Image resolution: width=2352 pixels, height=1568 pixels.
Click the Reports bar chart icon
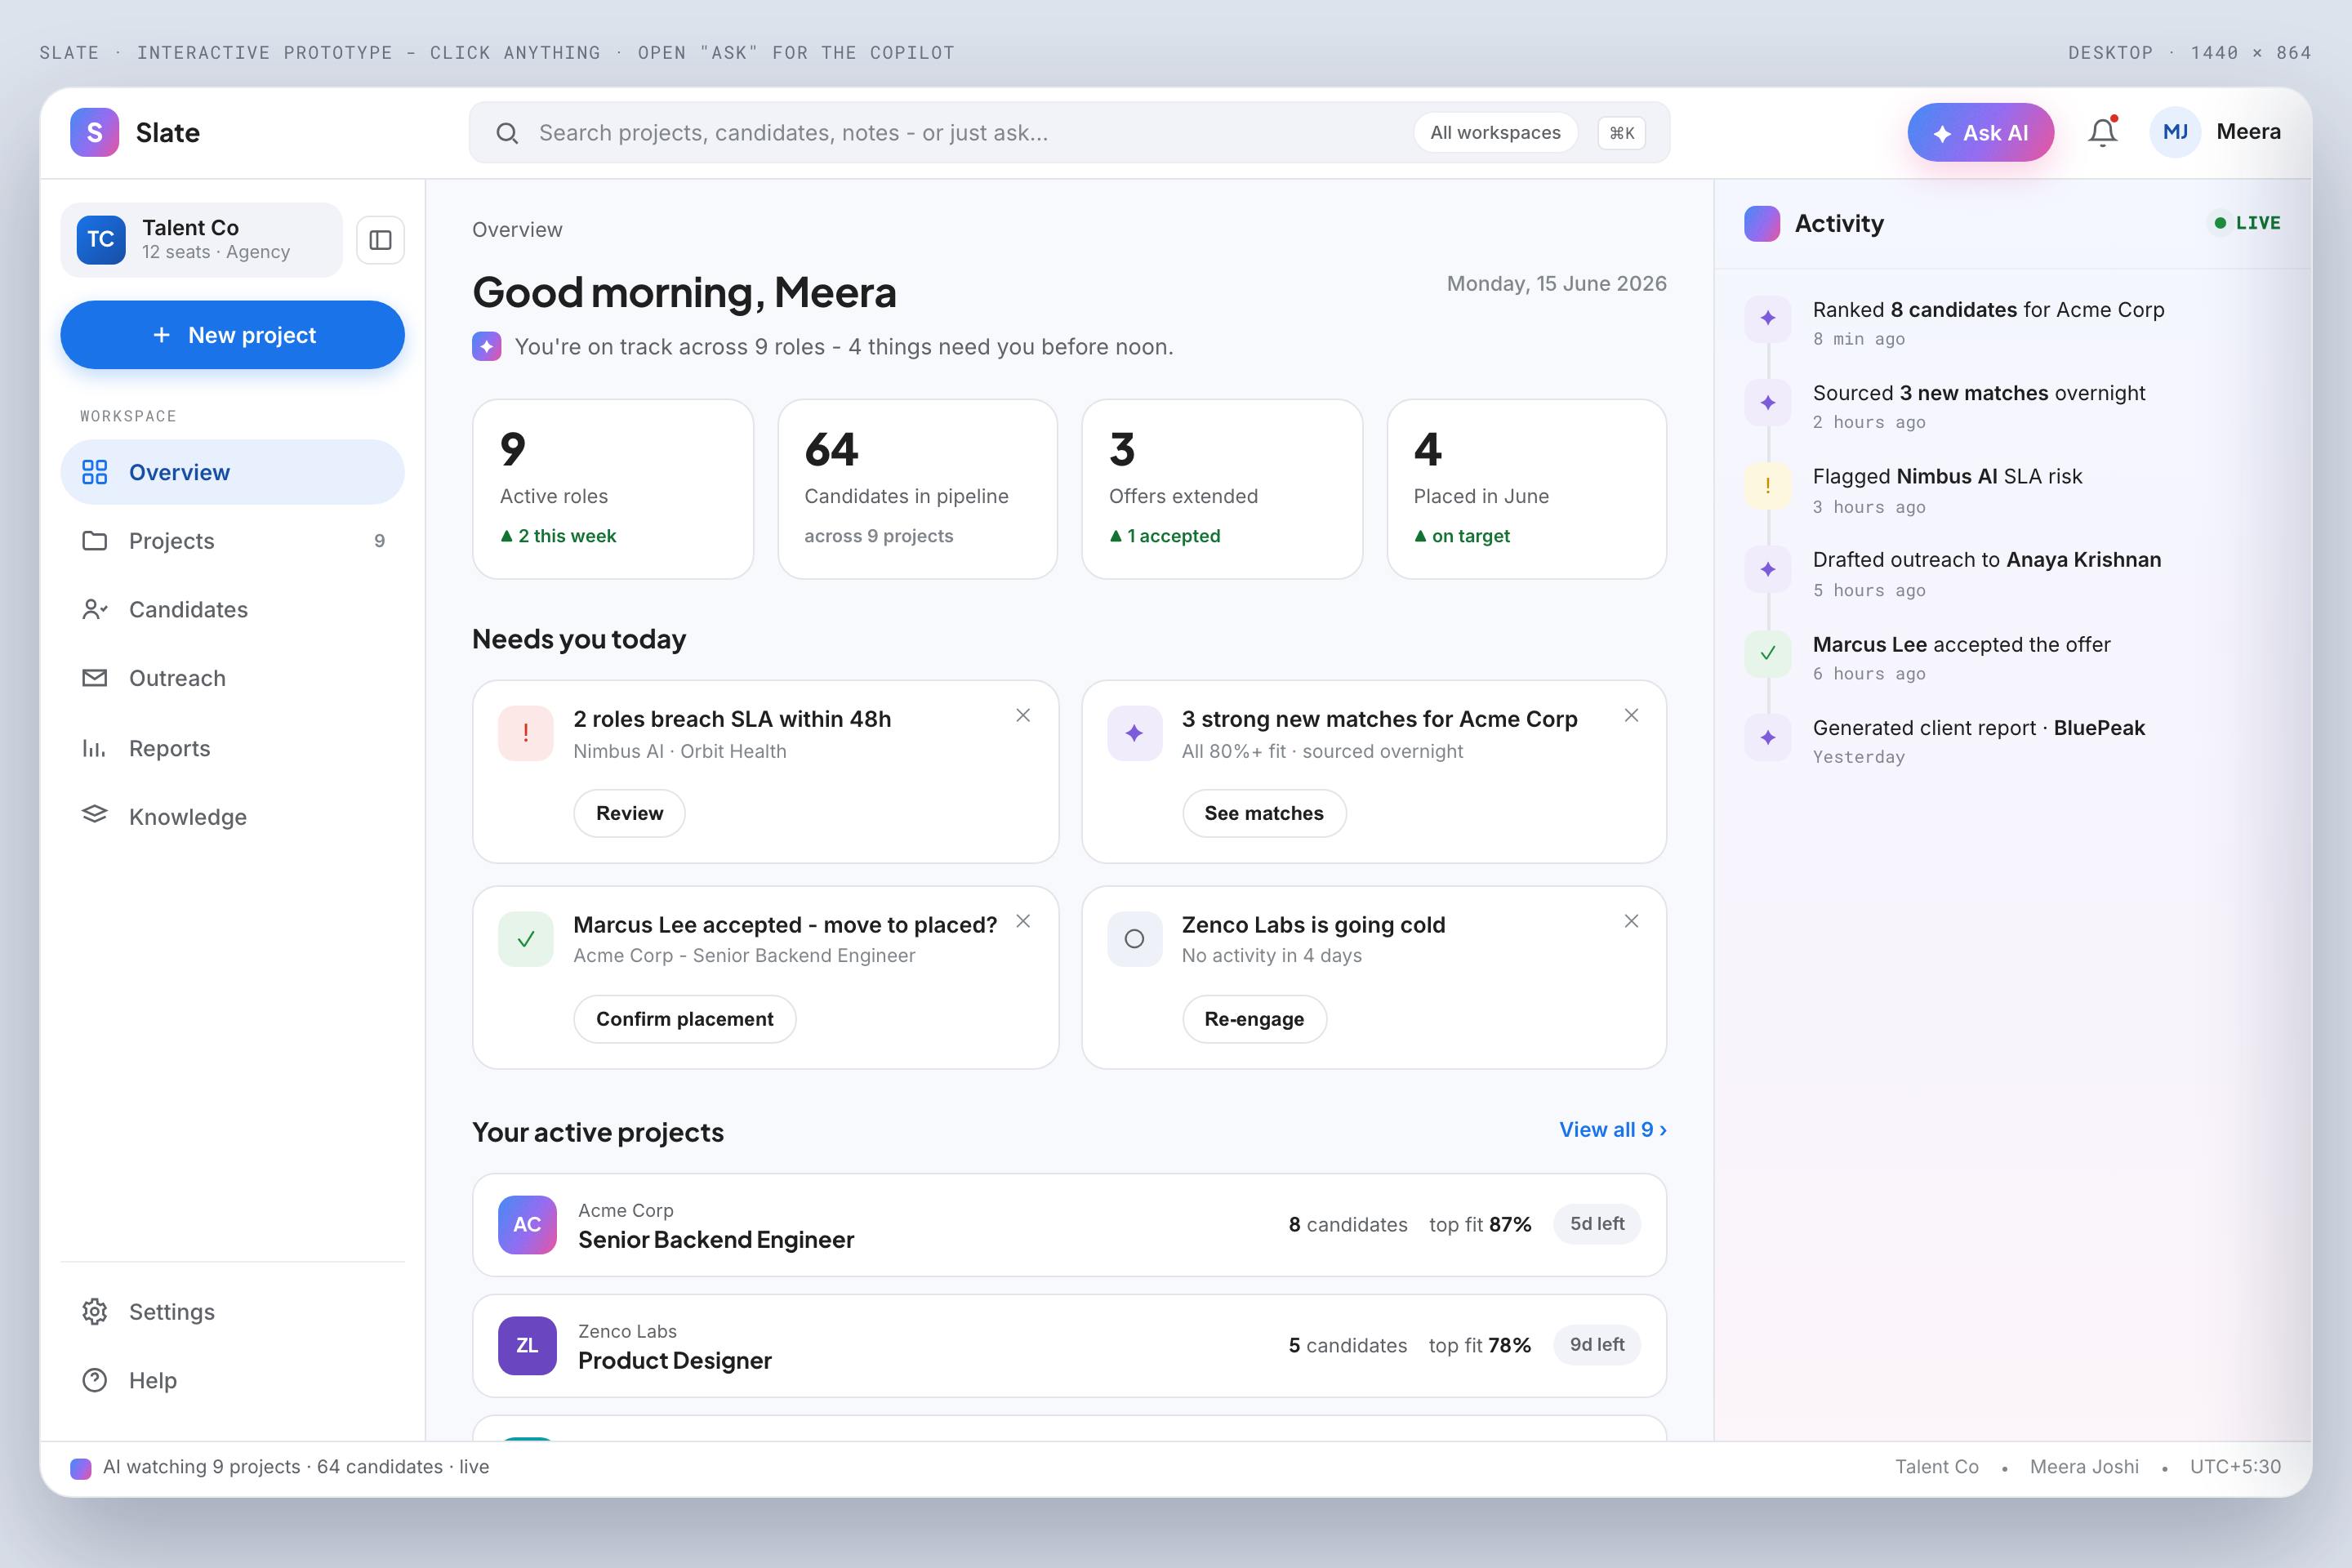click(x=94, y=748)
